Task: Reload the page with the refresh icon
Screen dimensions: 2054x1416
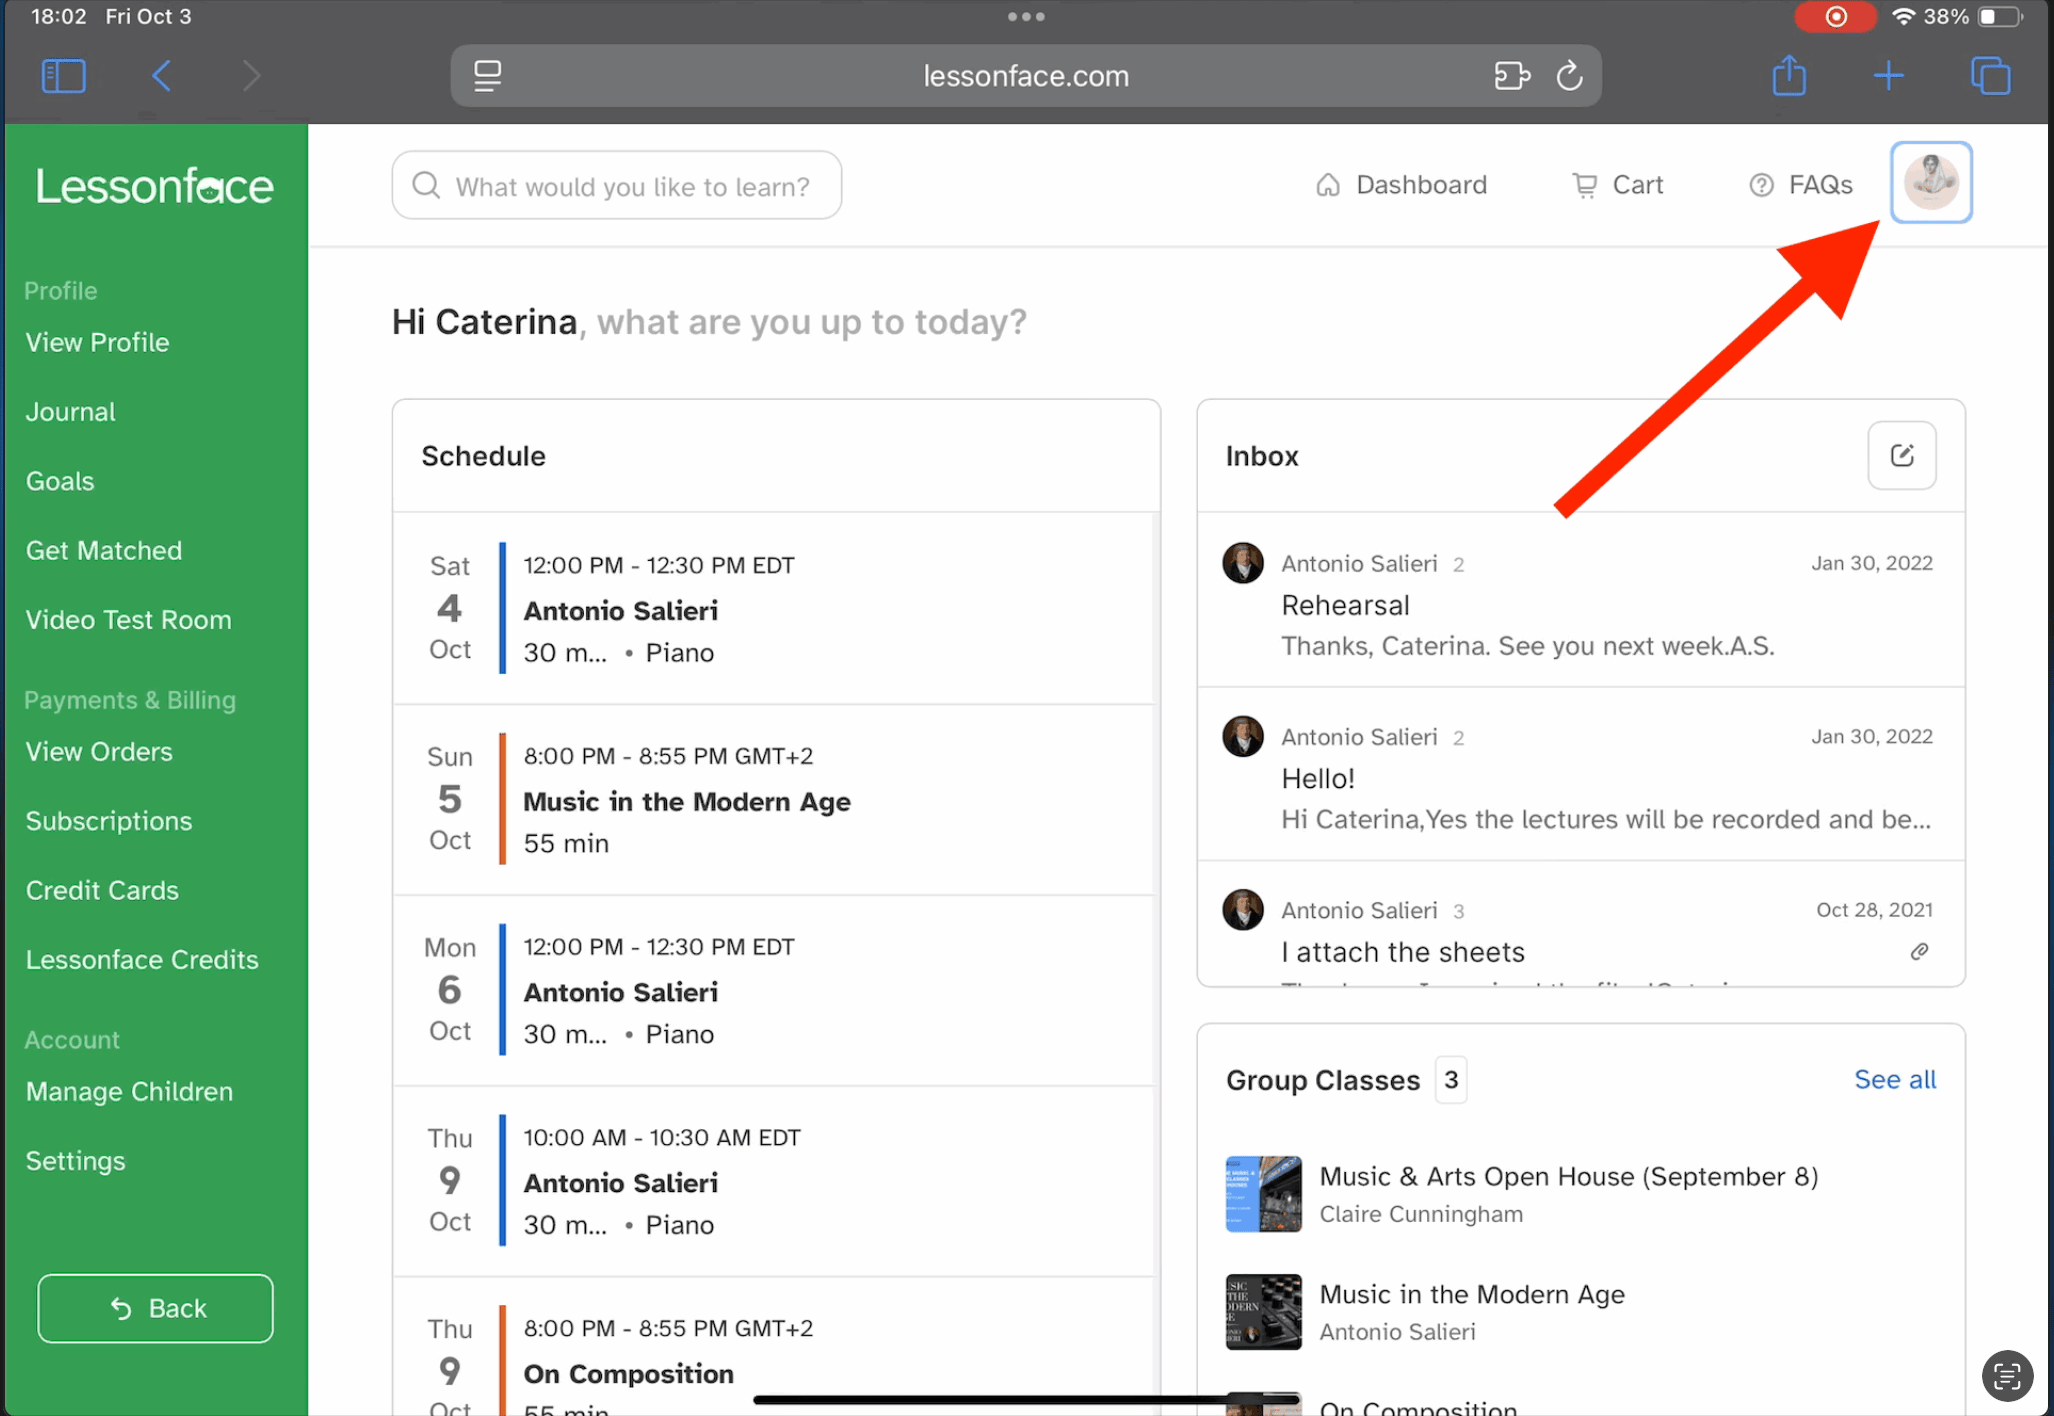Action: coord(1570,76)
